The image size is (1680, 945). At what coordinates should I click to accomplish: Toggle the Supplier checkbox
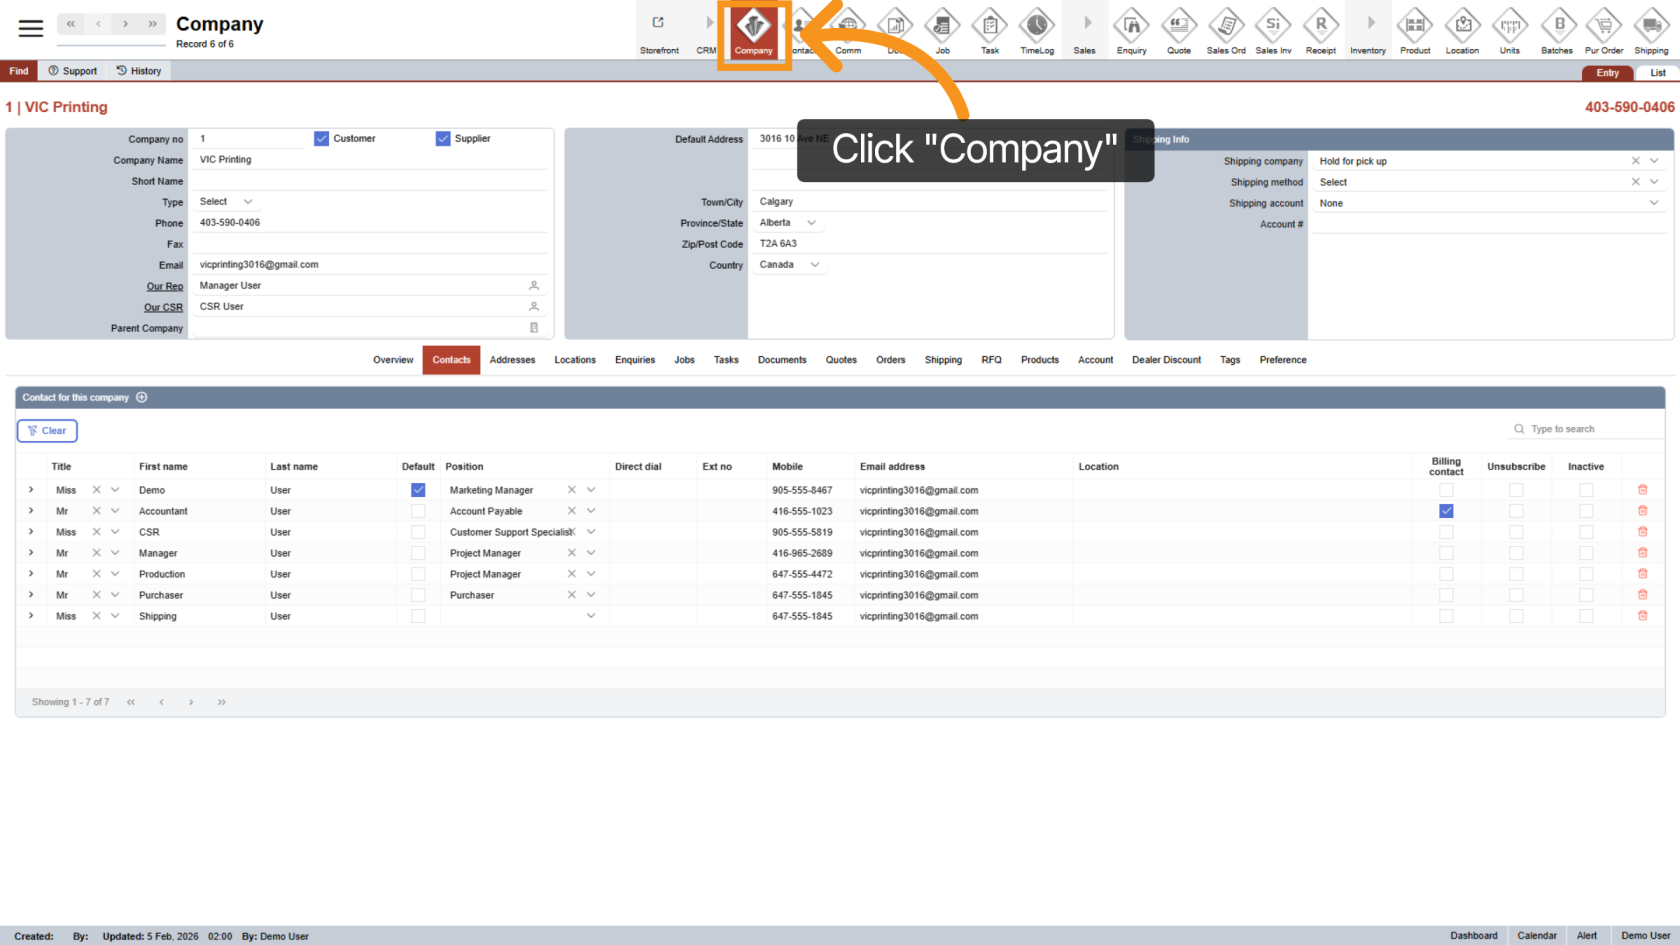point(443,139)
